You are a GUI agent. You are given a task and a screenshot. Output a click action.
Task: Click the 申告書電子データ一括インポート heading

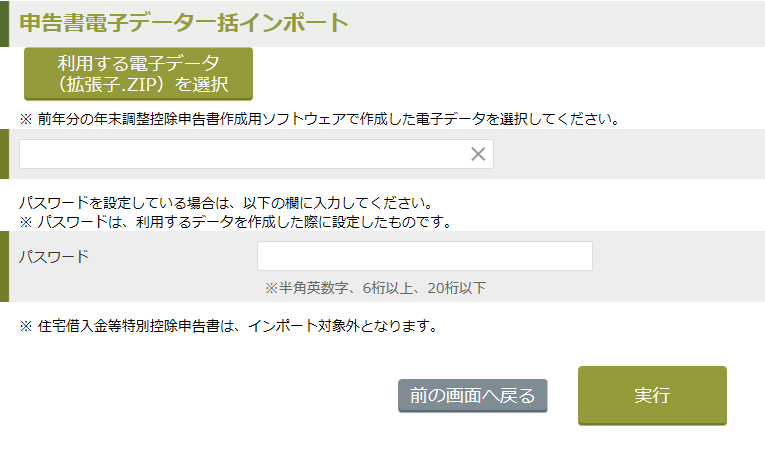[184, 22]
